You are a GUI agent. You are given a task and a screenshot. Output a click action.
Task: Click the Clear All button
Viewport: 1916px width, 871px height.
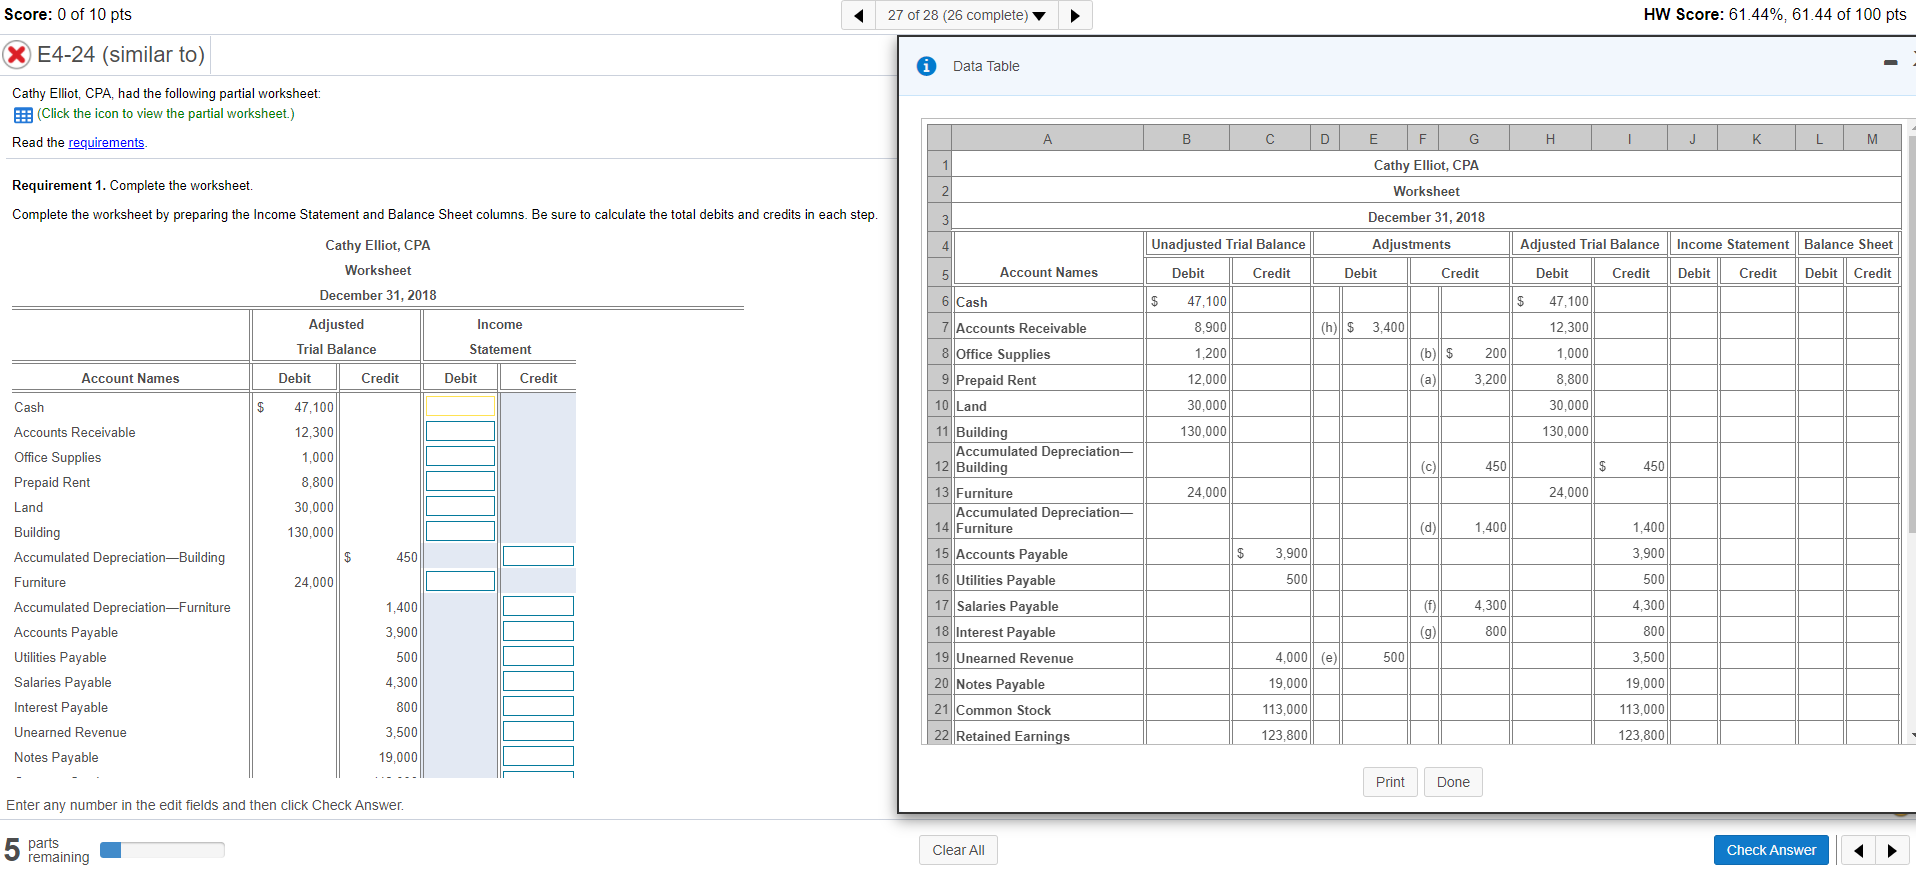958,850
